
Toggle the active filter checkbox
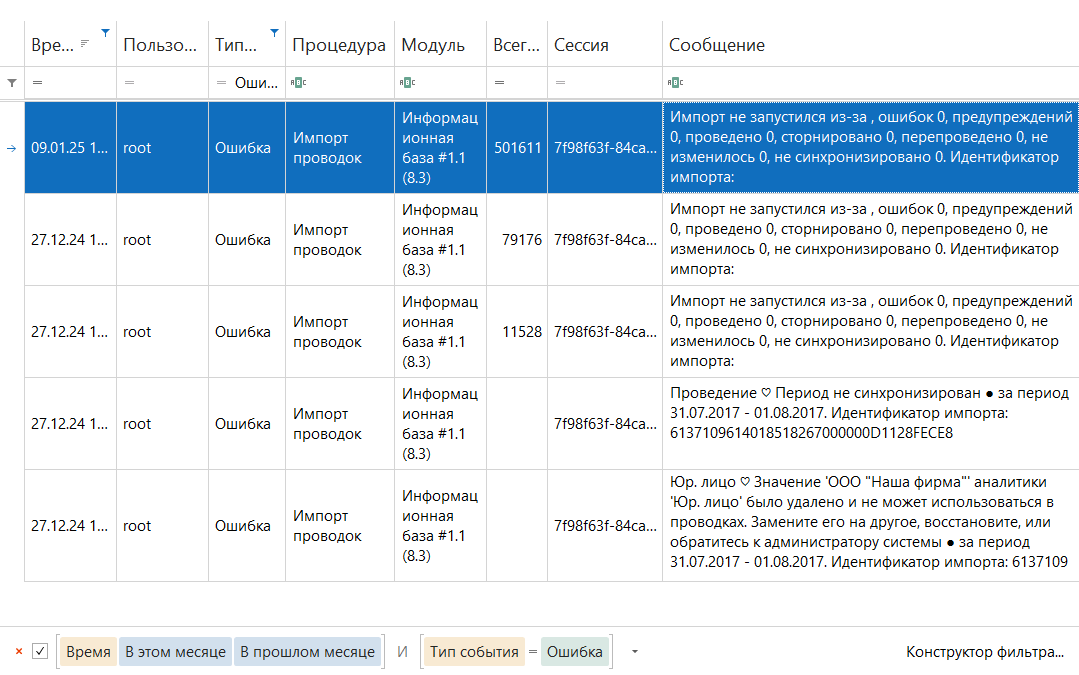[40, 652]
